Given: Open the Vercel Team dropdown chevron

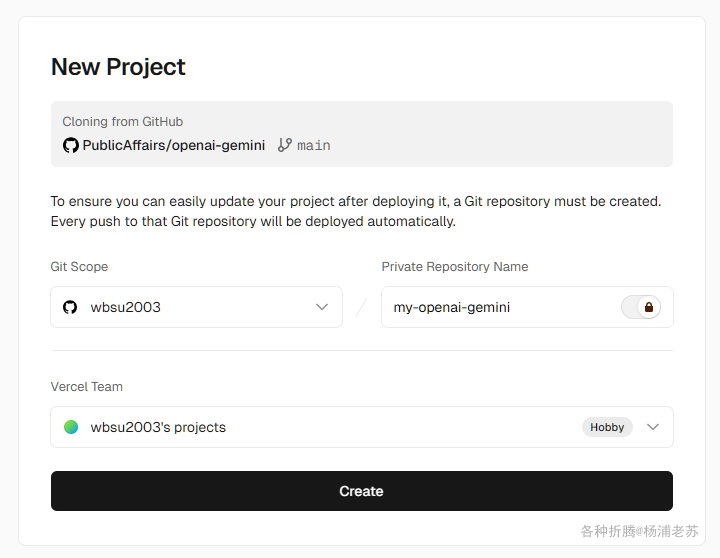Looking at the screenshot, I should pyautogui.click(x=653, y=427).
